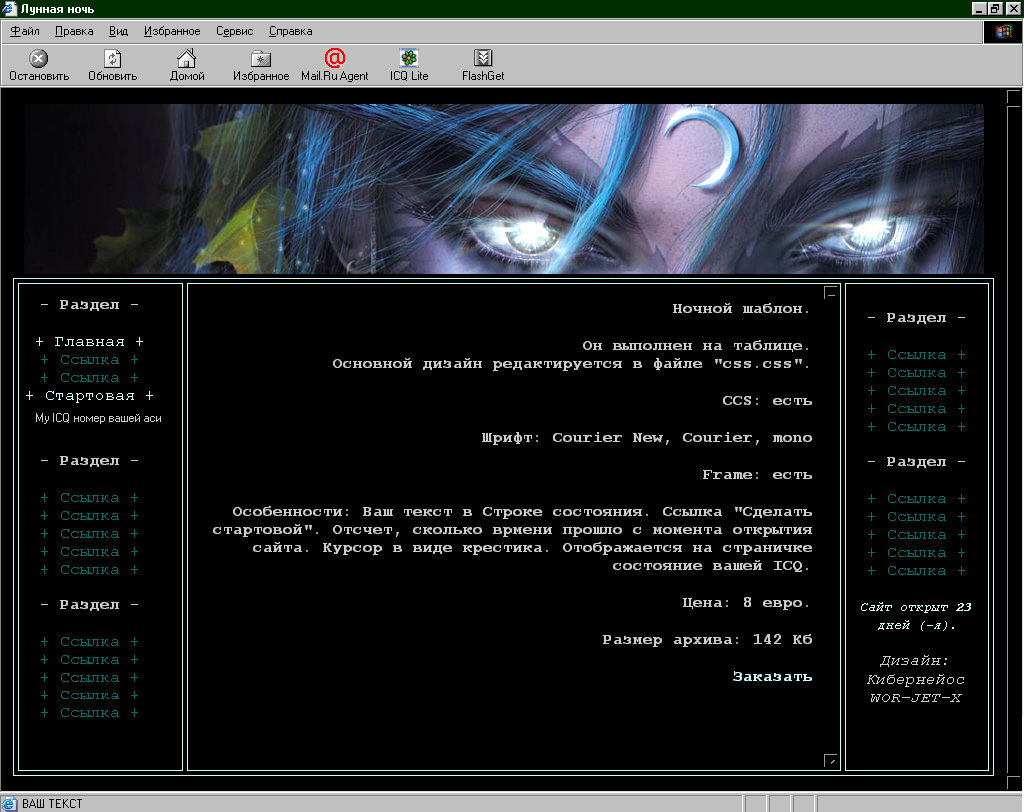This screenshot has height=812, width=1024.
Task: Open the Вид menu
Action: coord(118,31)
